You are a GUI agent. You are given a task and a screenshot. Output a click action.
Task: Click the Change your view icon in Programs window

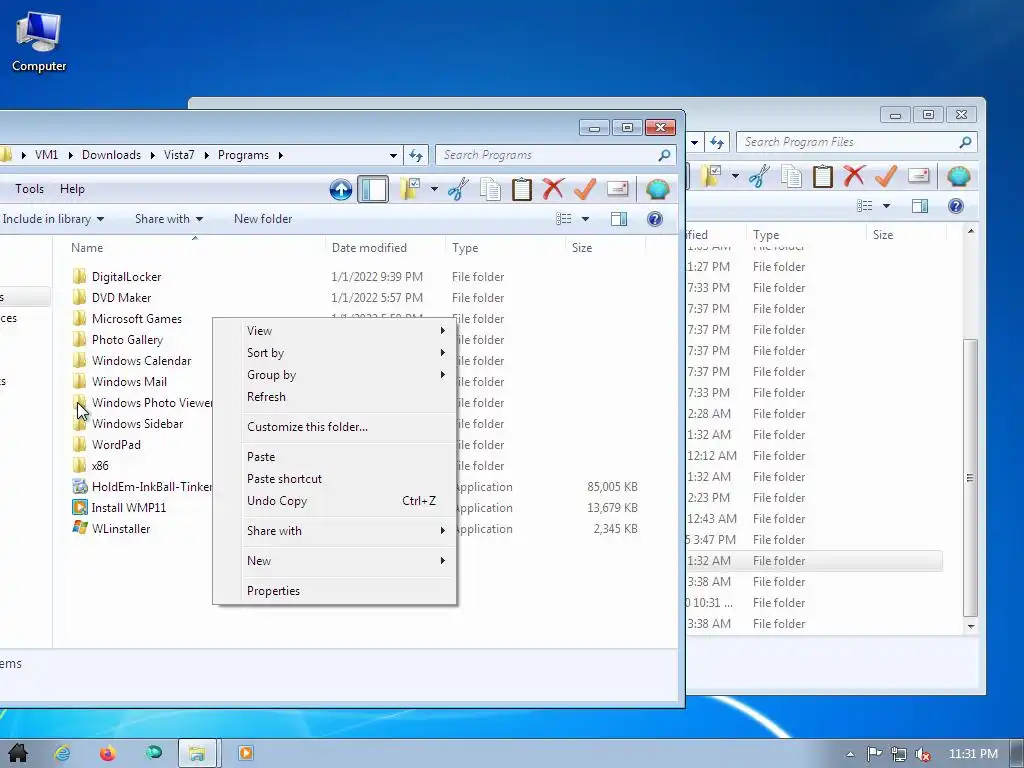click(564, 219)
